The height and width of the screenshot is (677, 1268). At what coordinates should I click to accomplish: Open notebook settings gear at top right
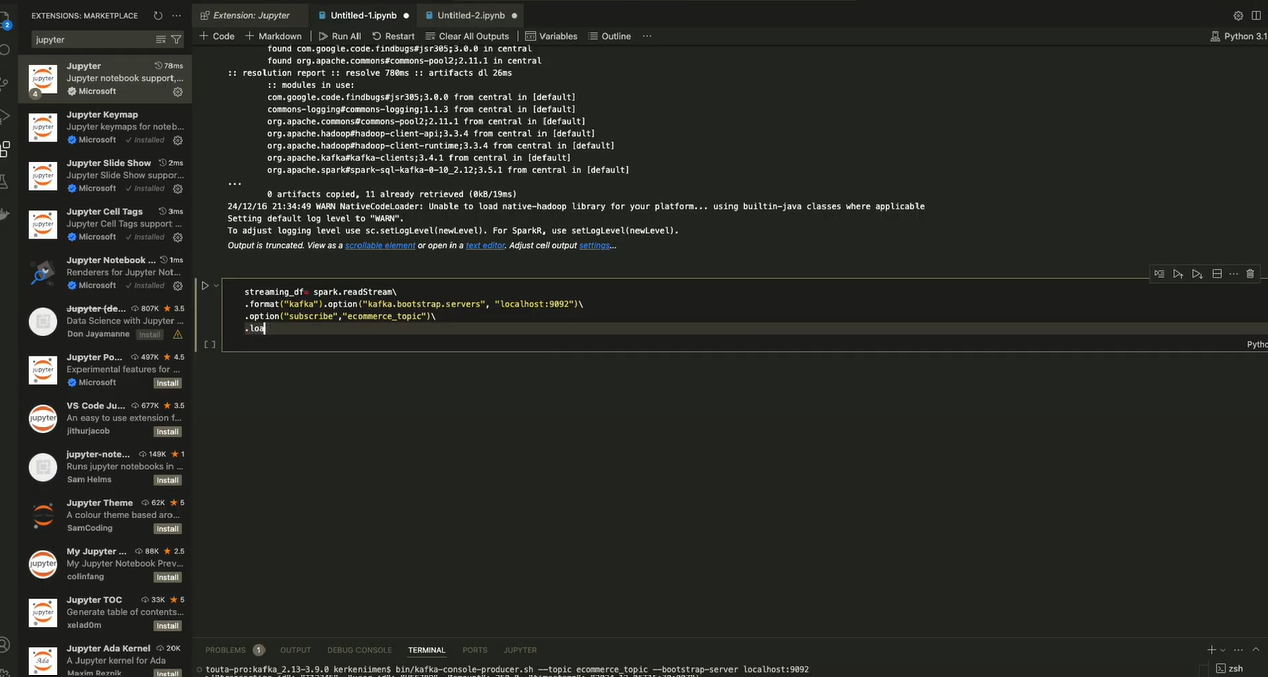1238,16
